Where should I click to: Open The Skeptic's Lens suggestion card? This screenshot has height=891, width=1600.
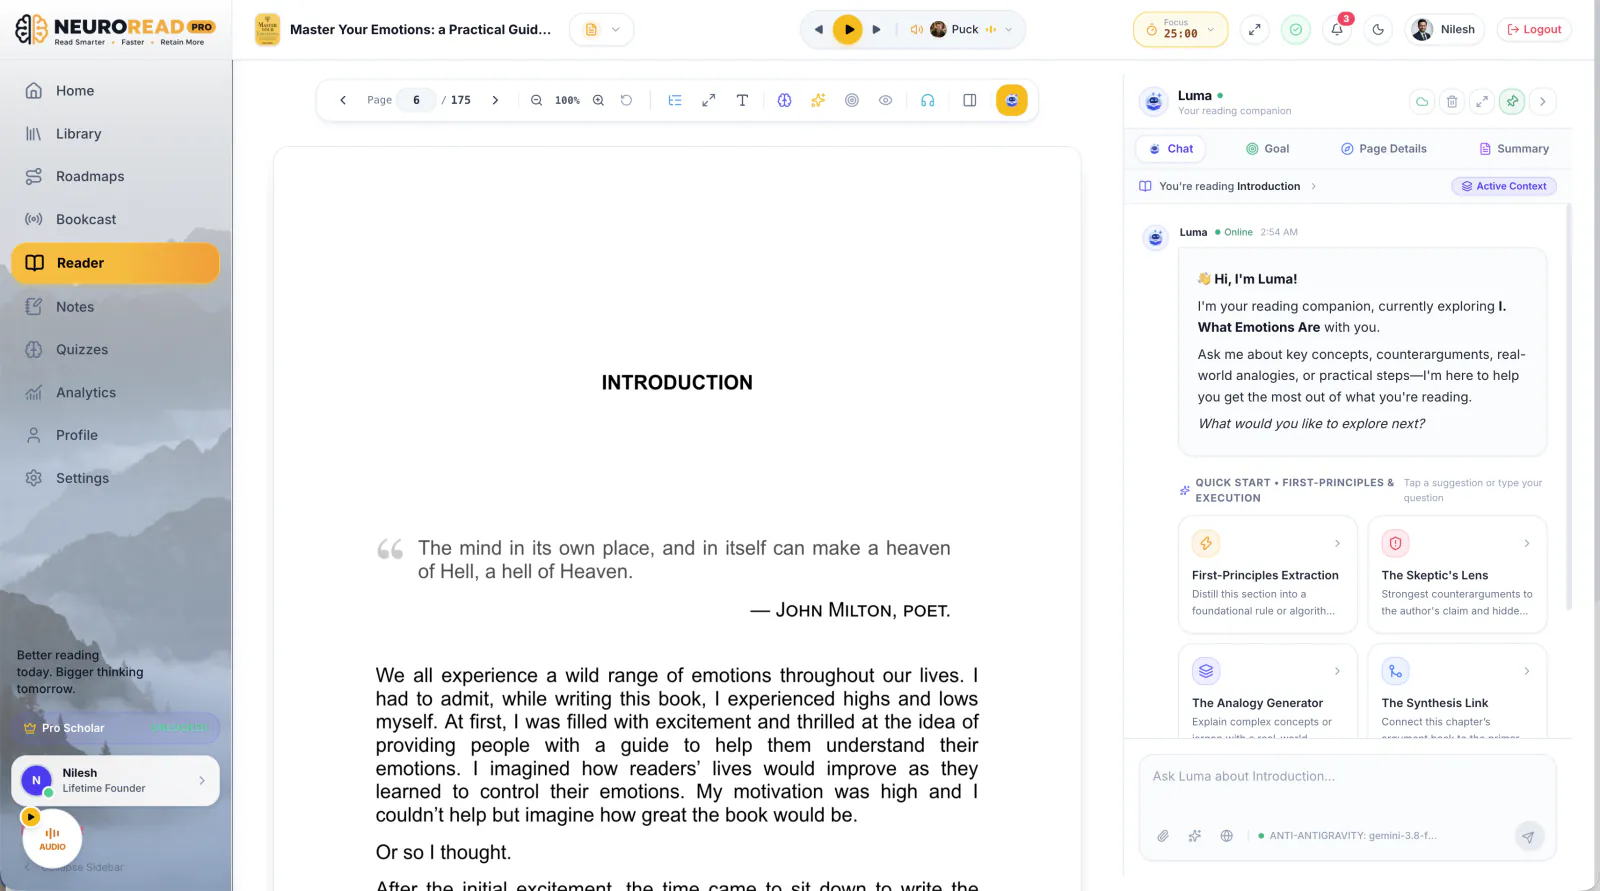point(1457,574)
